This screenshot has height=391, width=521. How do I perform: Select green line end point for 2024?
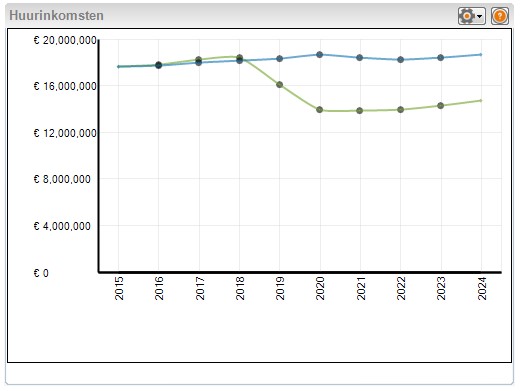pyautogui.click(x=480, y=100)
